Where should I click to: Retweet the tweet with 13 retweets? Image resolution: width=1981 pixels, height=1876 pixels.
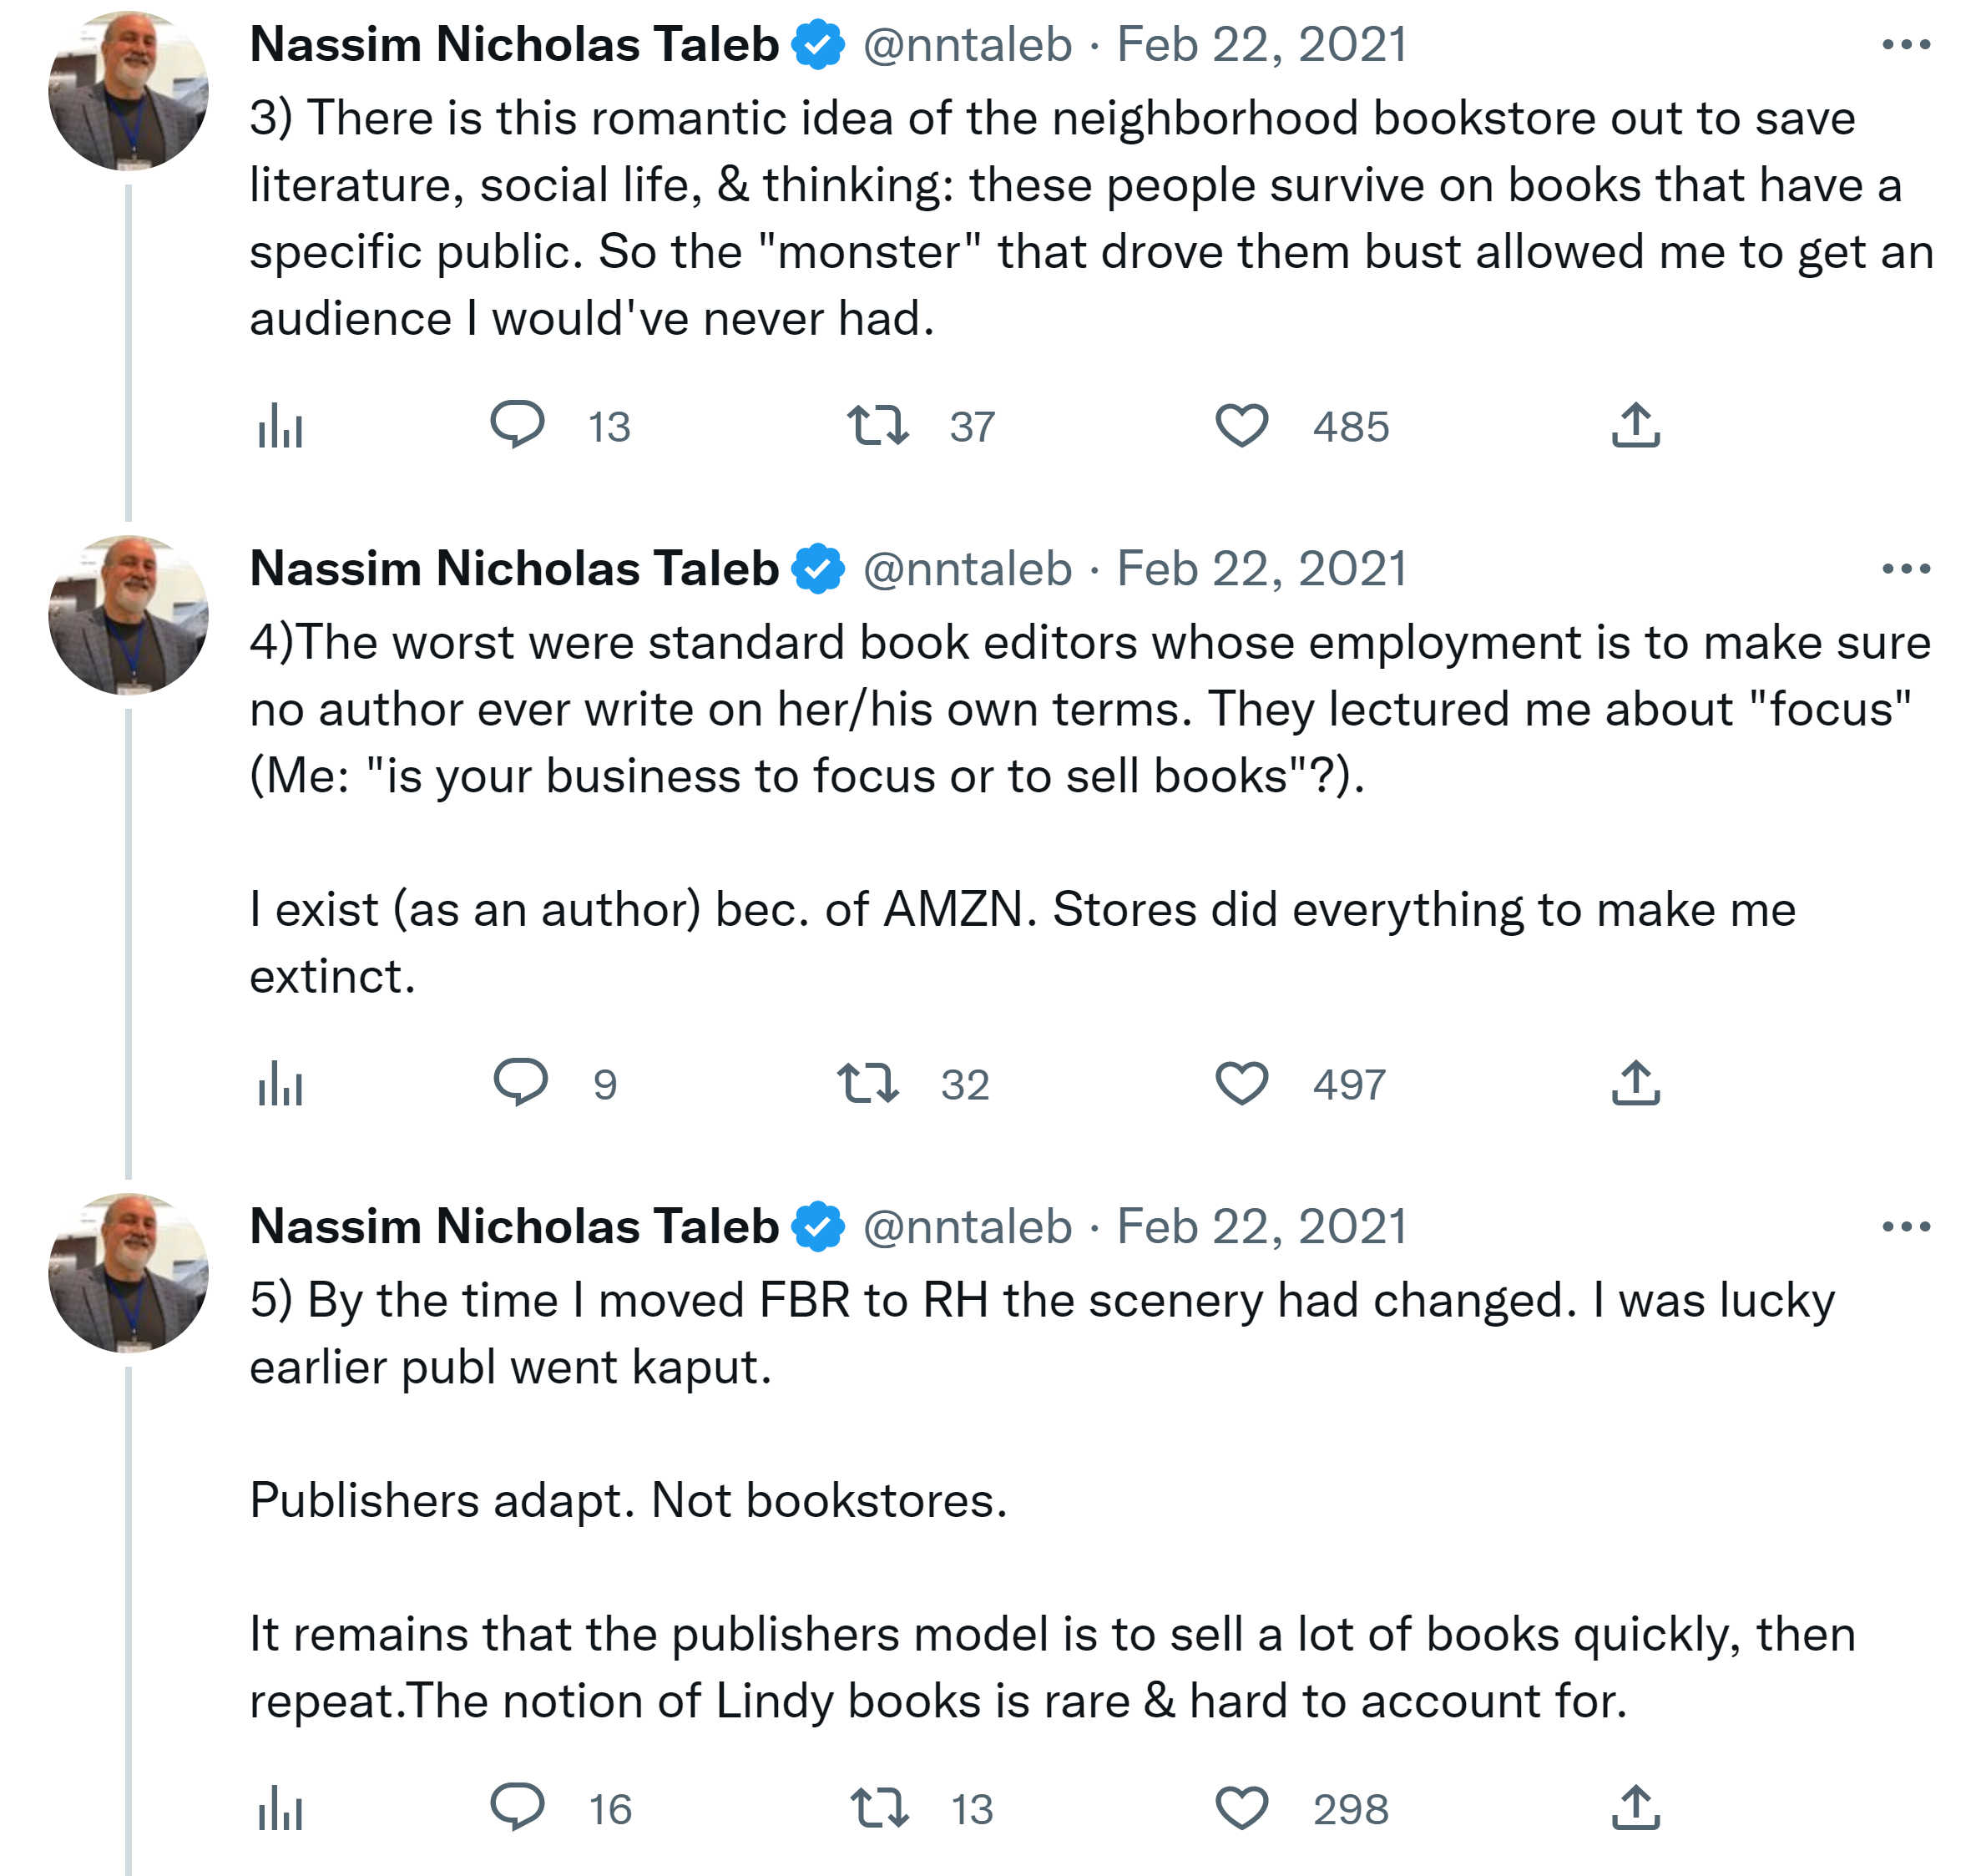[879, 1808]
